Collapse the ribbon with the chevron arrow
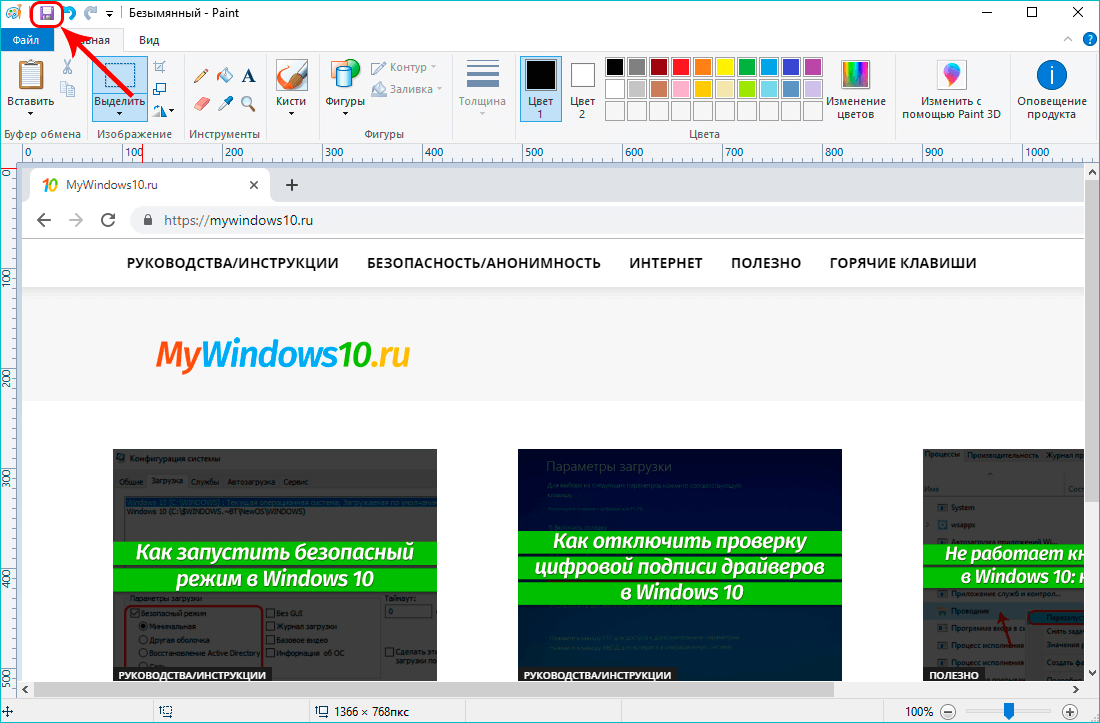This screenshot has width=1100, height=723. [x=1064, y=40]
